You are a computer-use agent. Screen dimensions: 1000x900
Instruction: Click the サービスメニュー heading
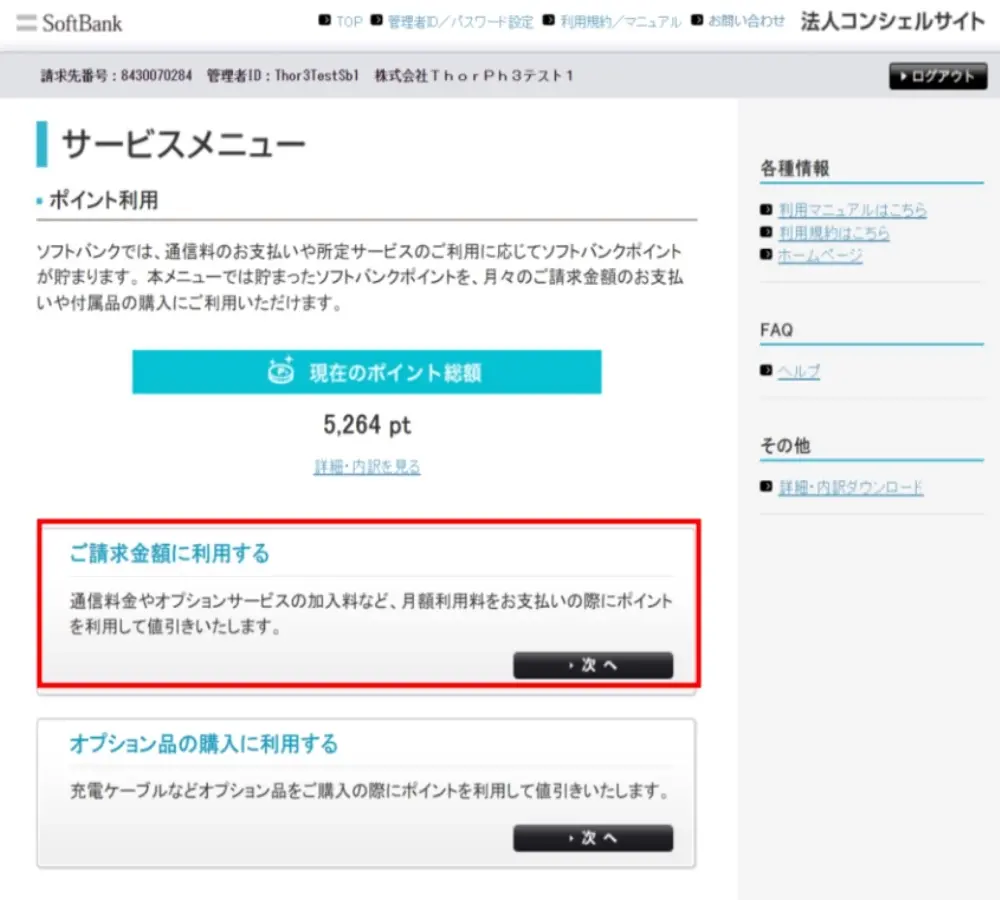(x=184, y=144)
